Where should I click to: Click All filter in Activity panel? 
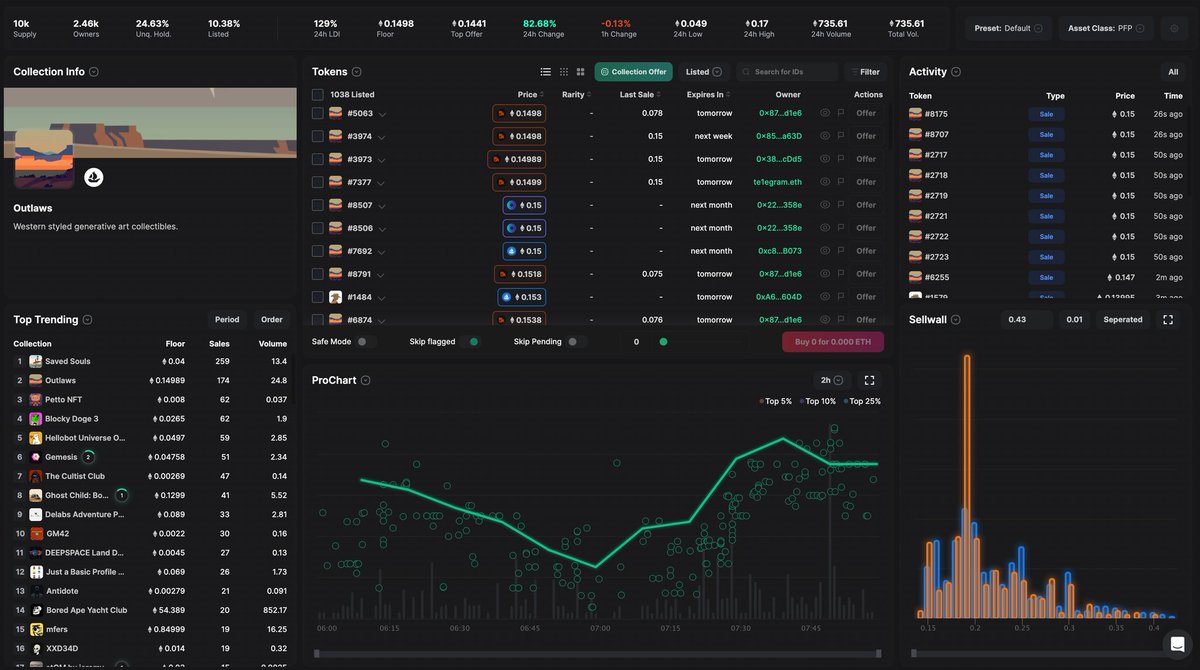[x=1173, y=72]
